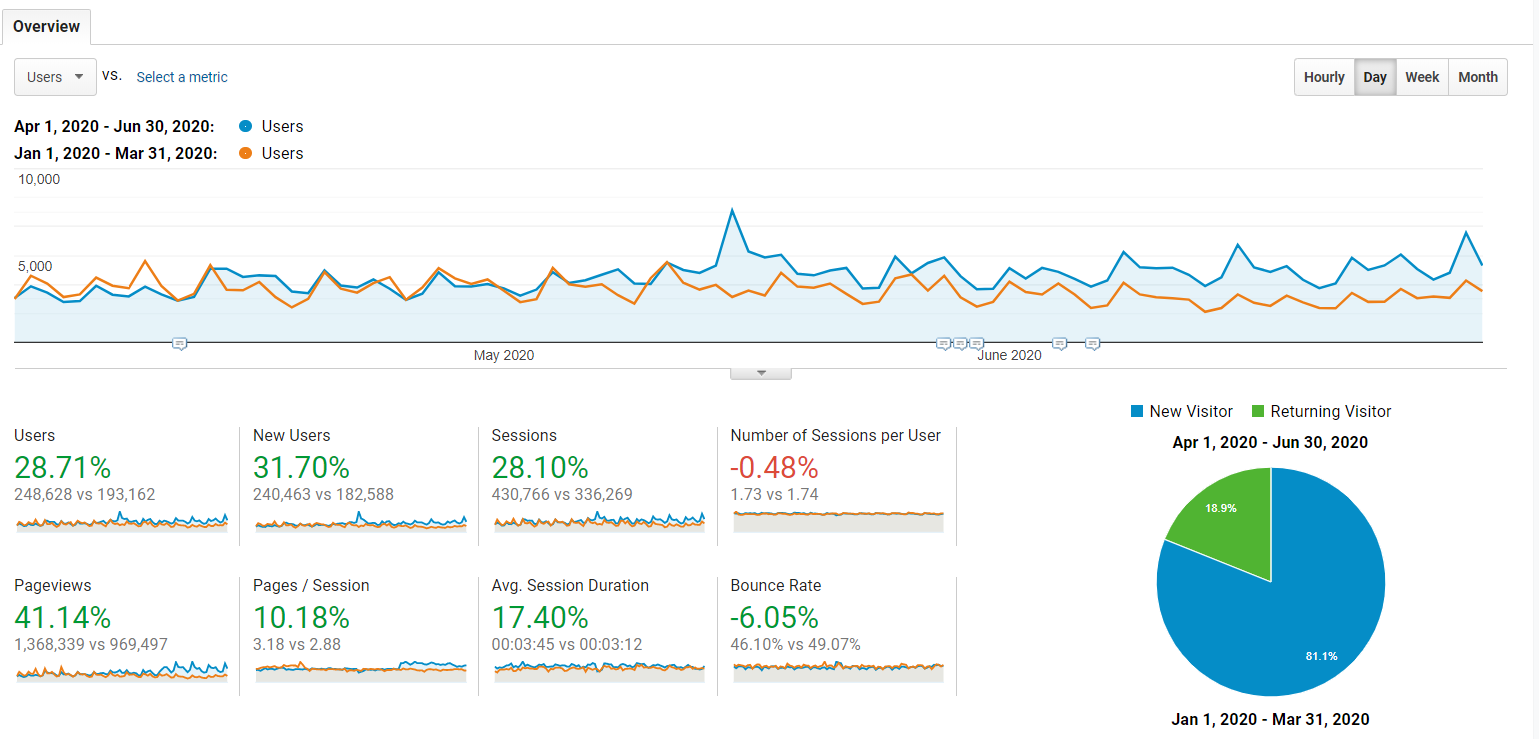This screenshot has width=1539, height=739.
Task: Click the orange Users legend dot
Action: 246,154
